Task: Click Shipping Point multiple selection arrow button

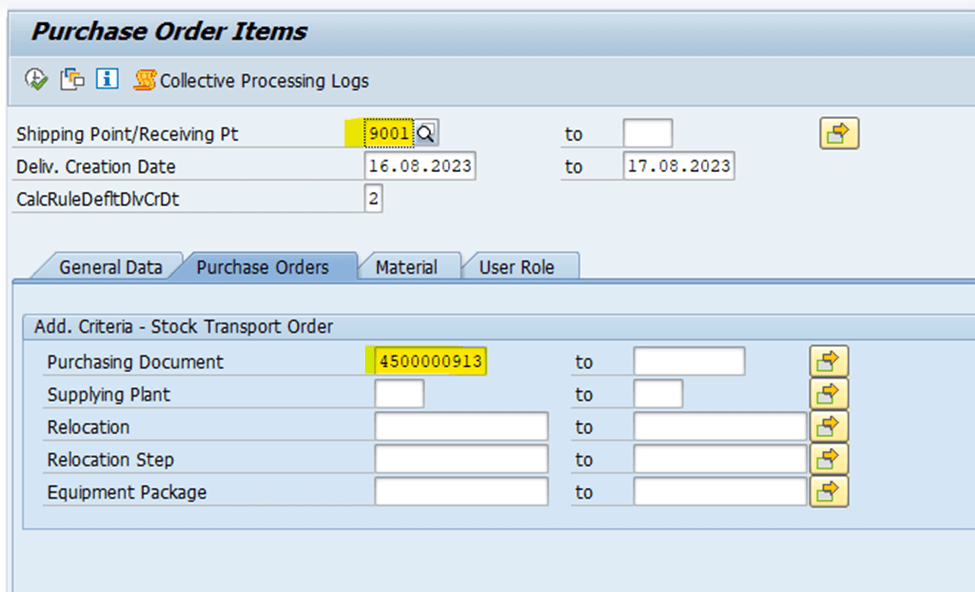Action: [x=839, y=133]
